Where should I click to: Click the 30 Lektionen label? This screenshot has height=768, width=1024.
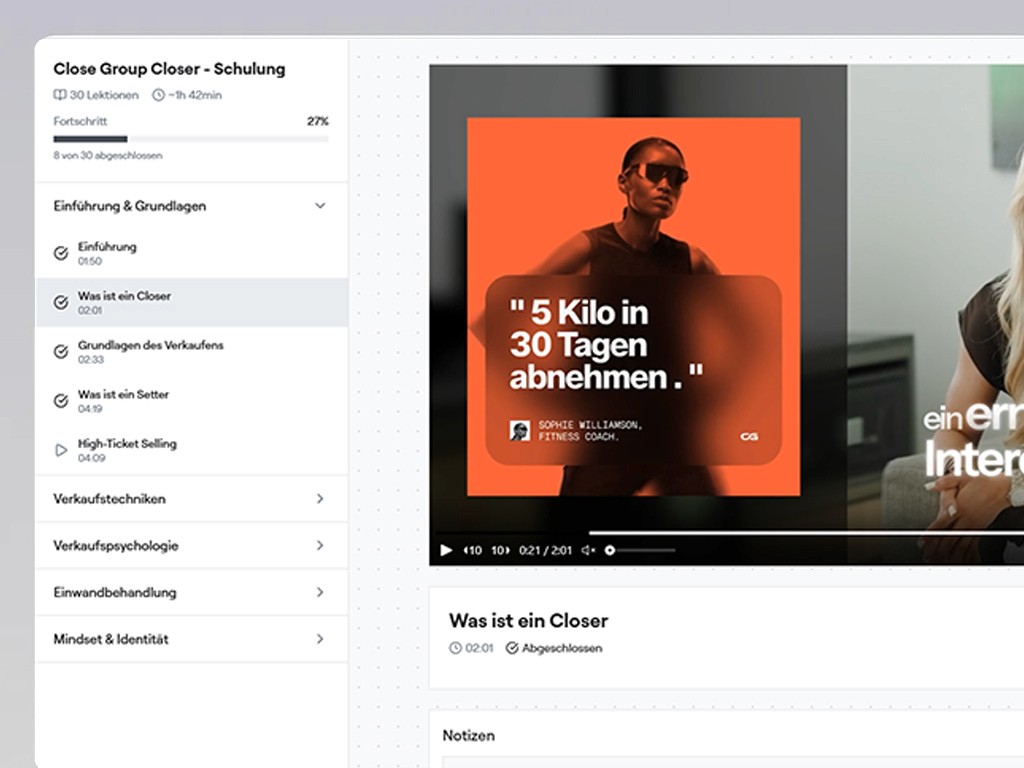[x=104, y=95]
